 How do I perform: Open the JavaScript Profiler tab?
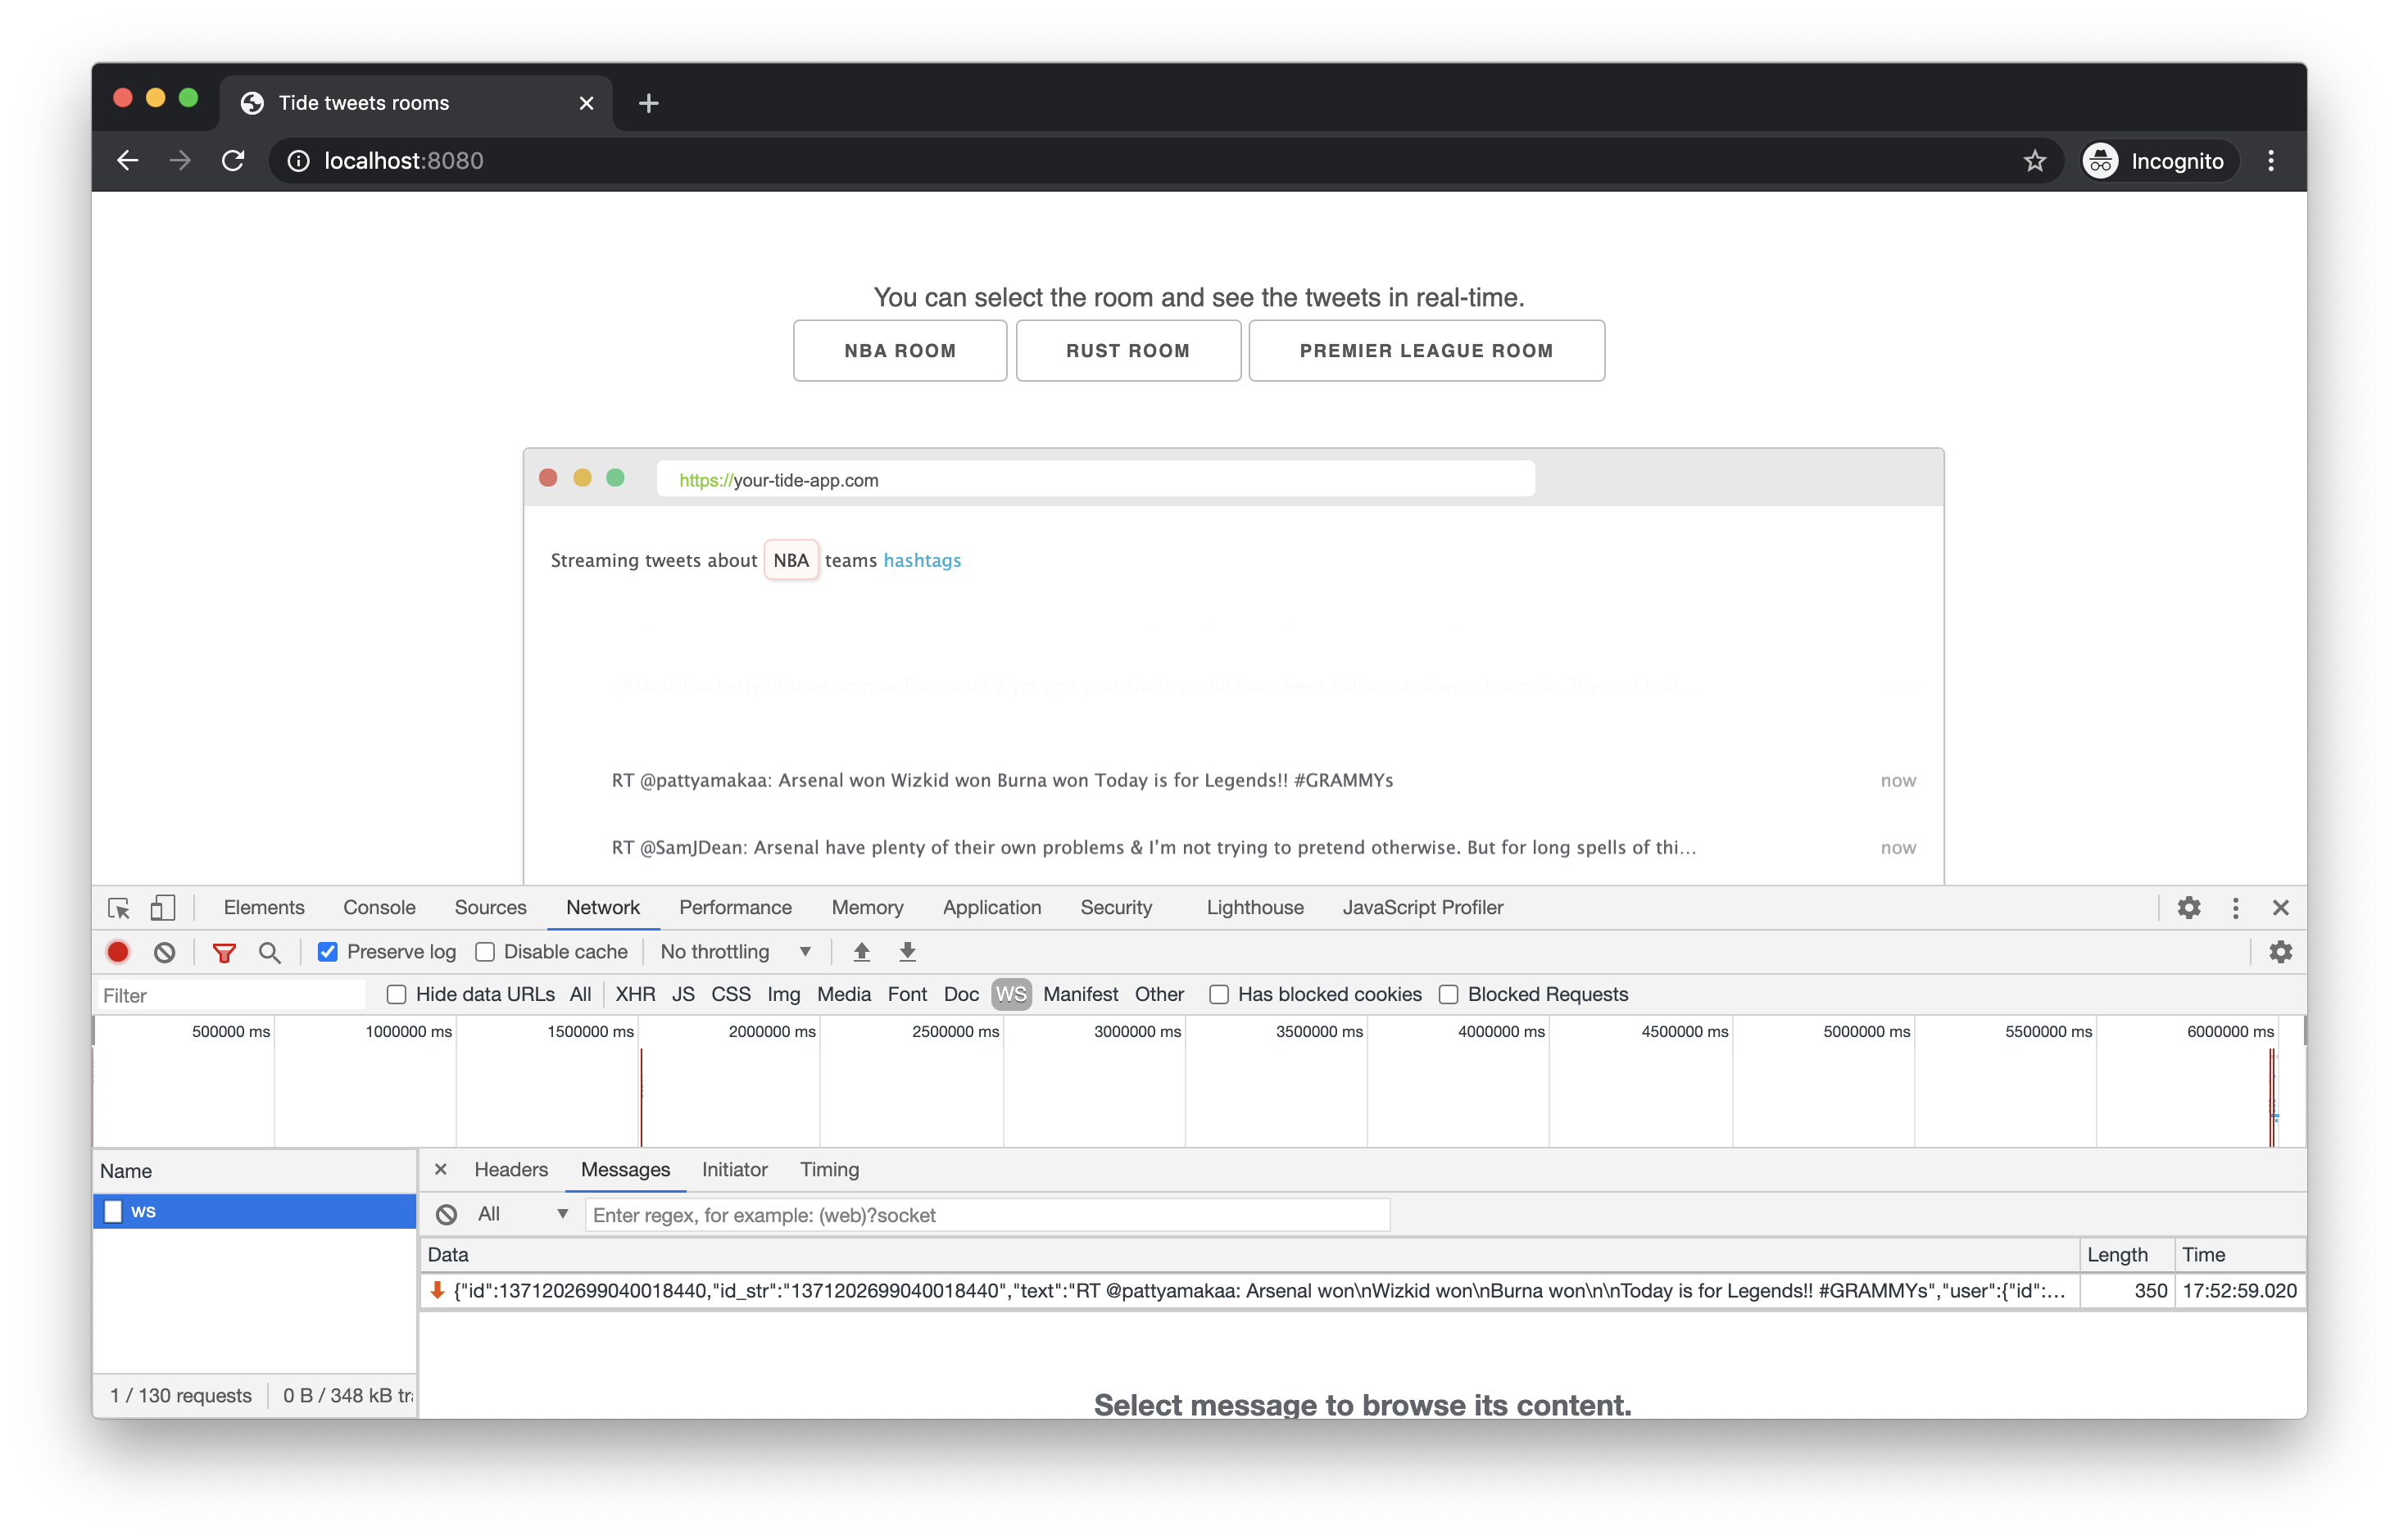pos(1422,908)
